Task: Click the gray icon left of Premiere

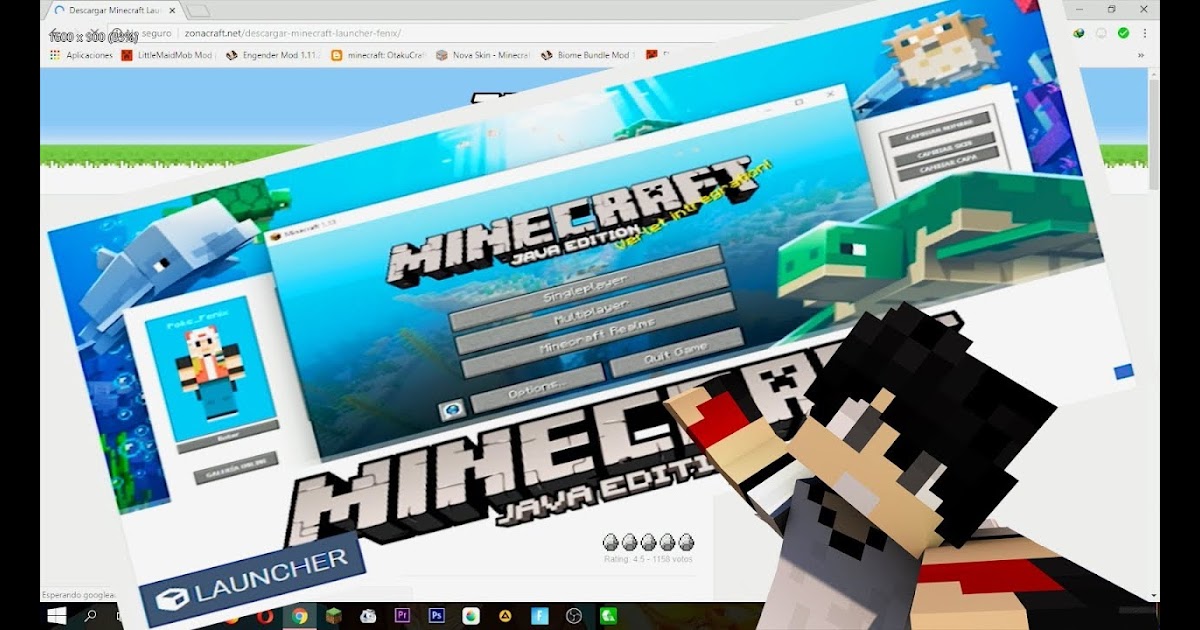Action: point(368,616)
